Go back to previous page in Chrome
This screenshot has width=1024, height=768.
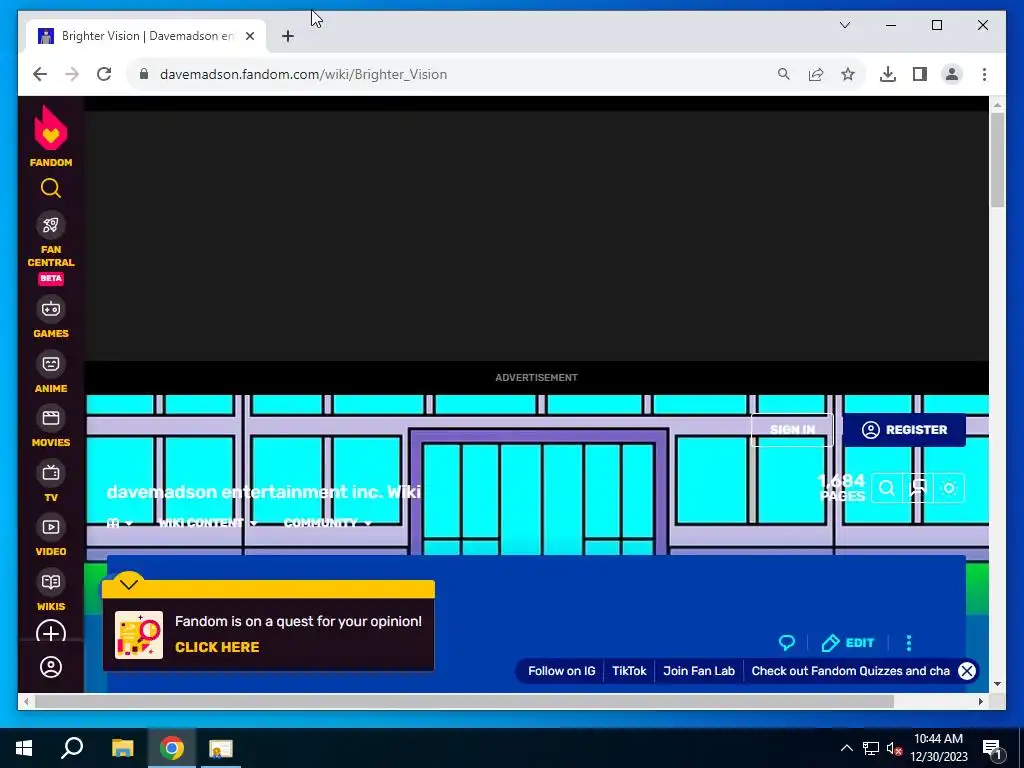[40, 74]
